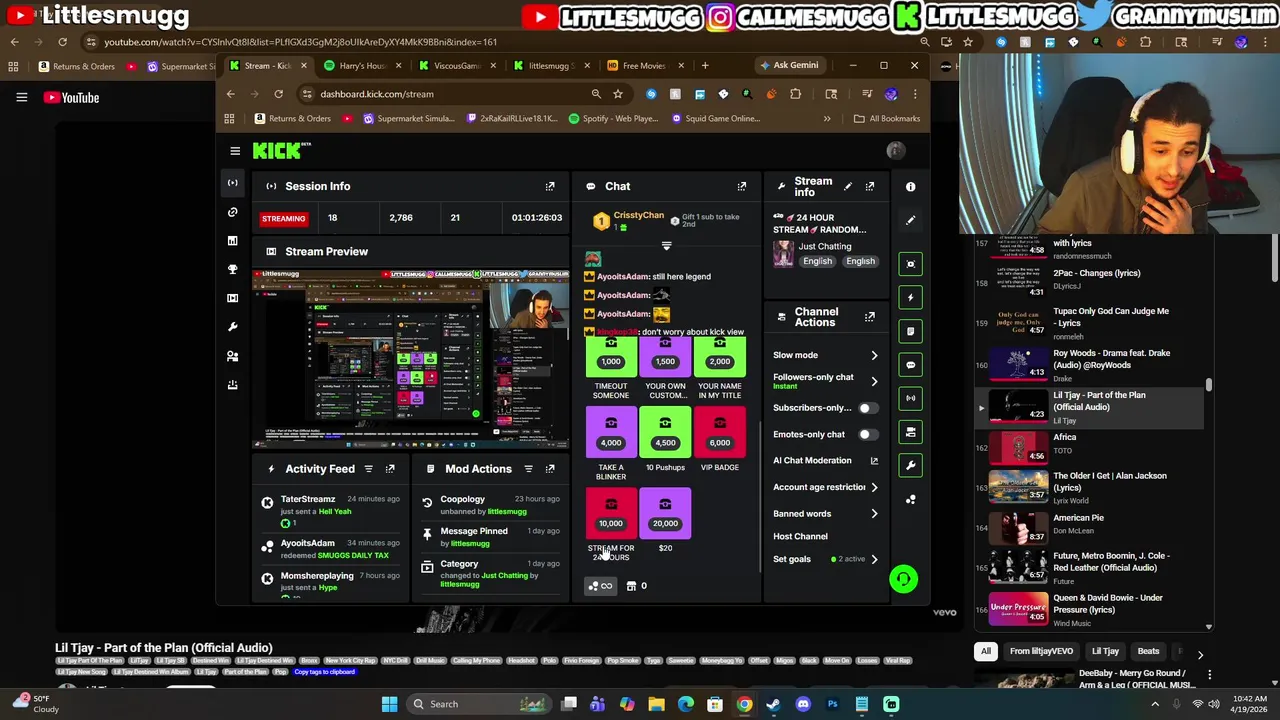Open the info icon in right widget bar
This screenshot has height=720, width=1280.
(x=911, y=187)
